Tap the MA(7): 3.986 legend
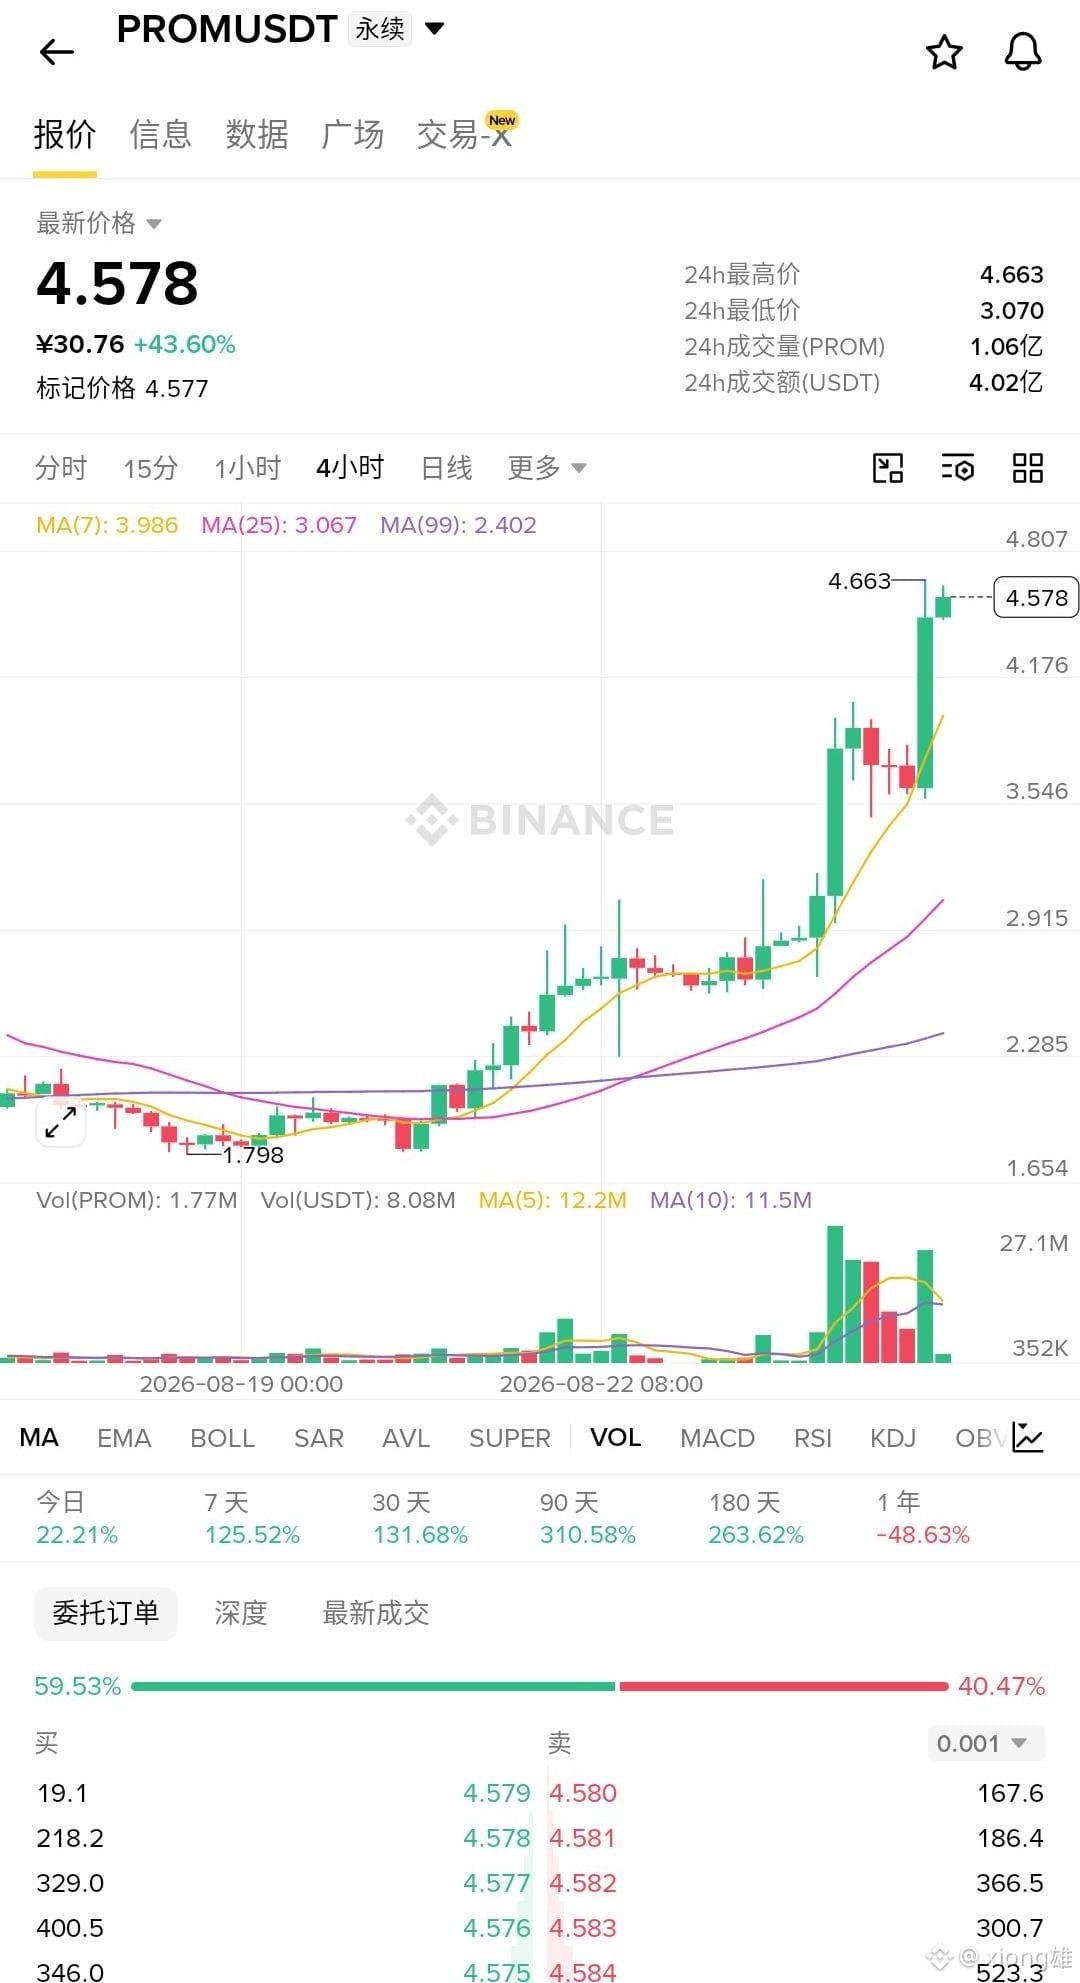The width and height of the screenshot is (1080, 1983). click(107, 525)
